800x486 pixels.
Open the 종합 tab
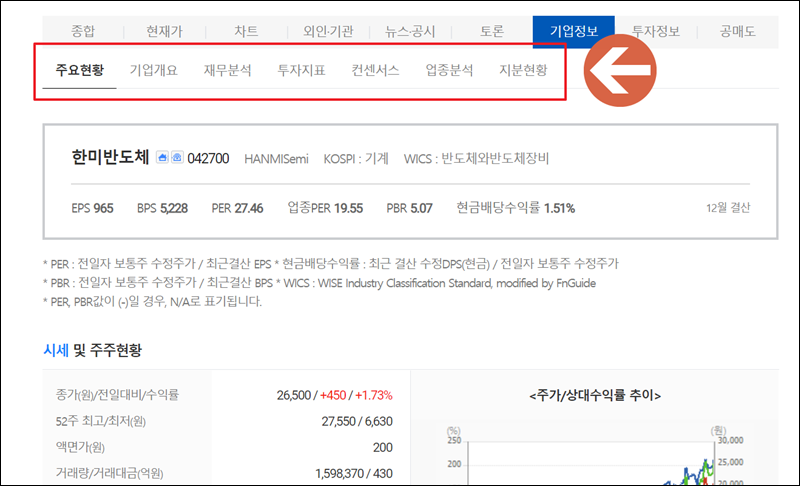pos(83,32)
